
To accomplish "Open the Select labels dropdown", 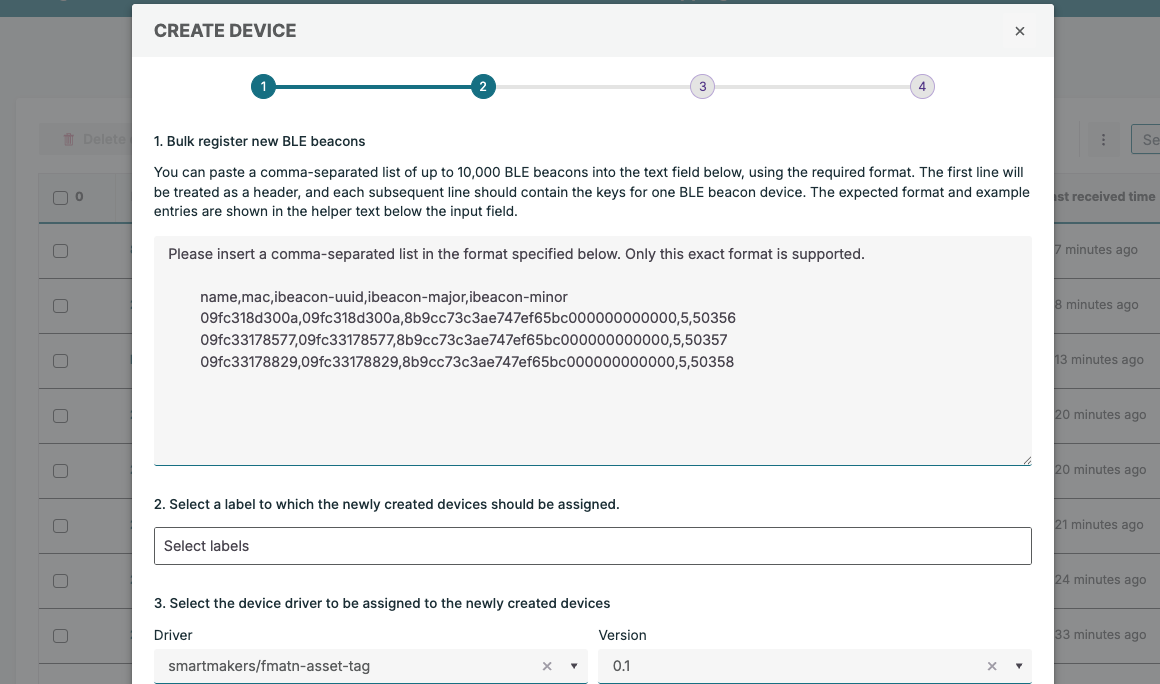I will pyautogui.click(x=592, y=546).
